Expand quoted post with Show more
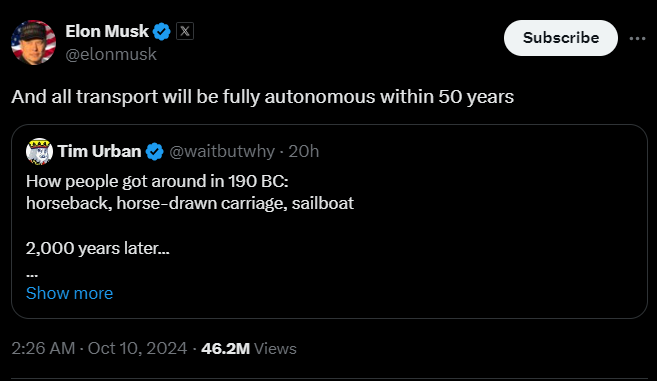Screen dimensions: 657x381 [x=70, y=293]
